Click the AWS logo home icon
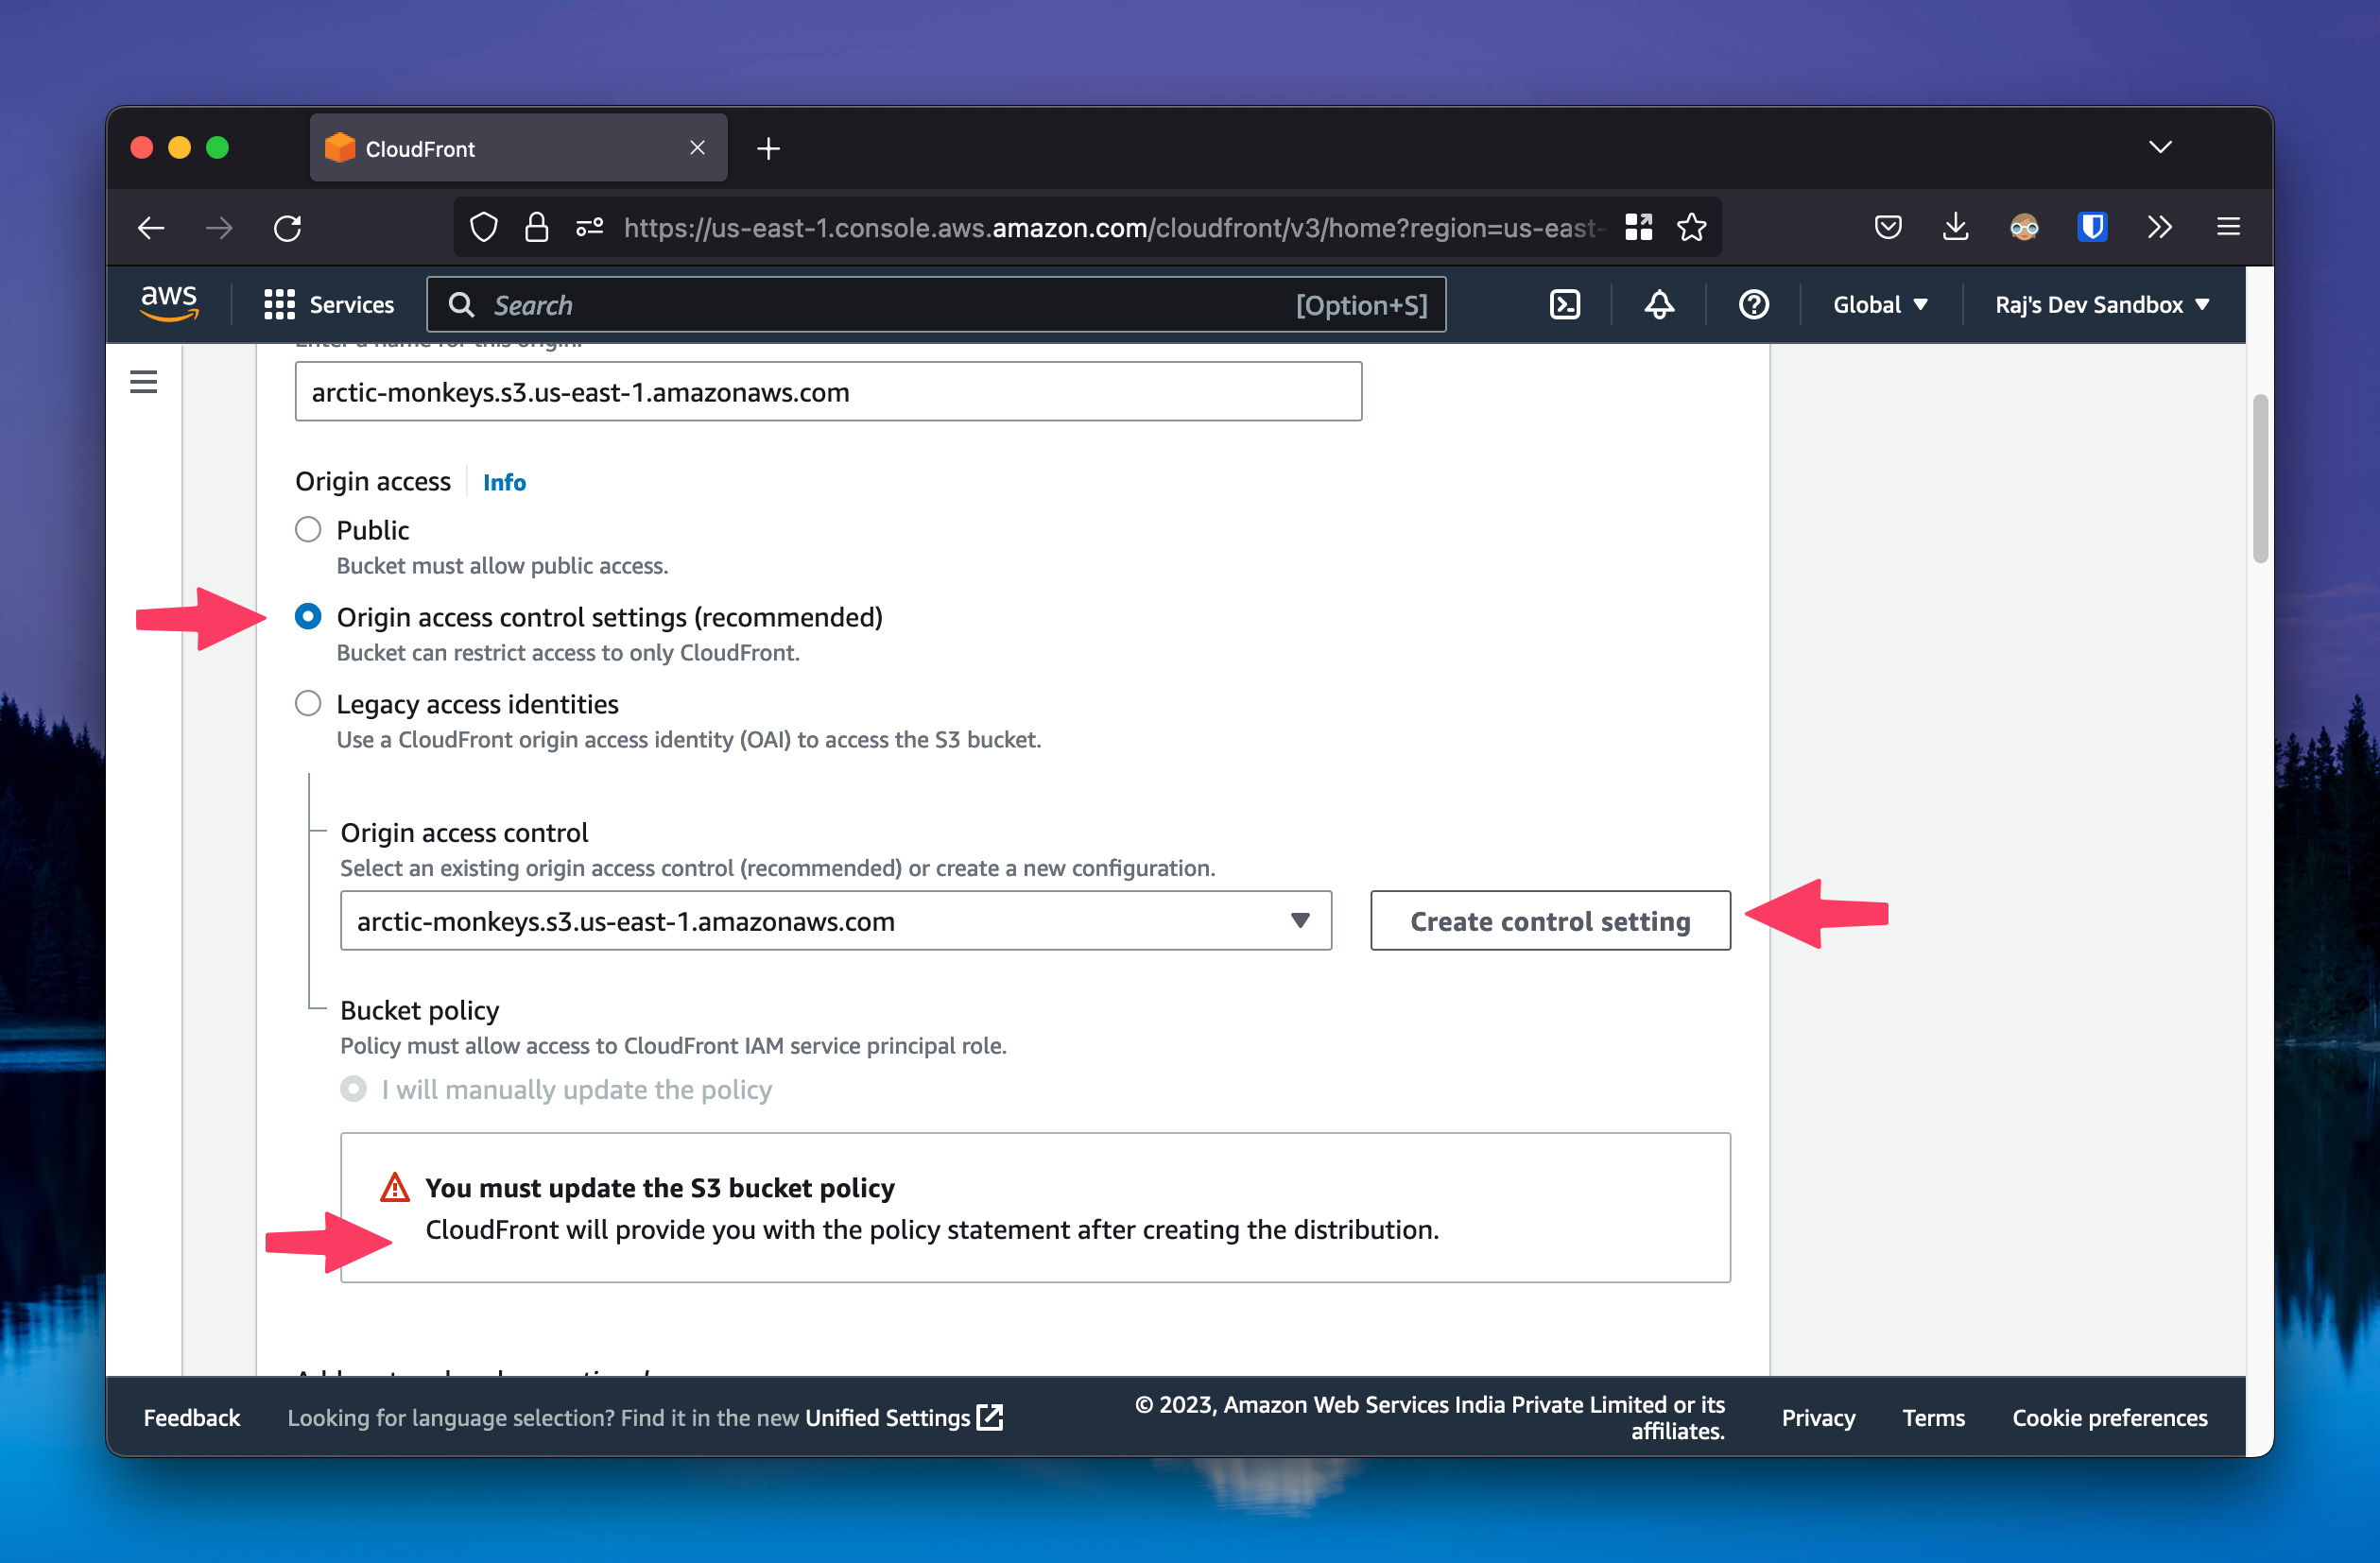This screenshot has height=1563, width=2380. 169,303
